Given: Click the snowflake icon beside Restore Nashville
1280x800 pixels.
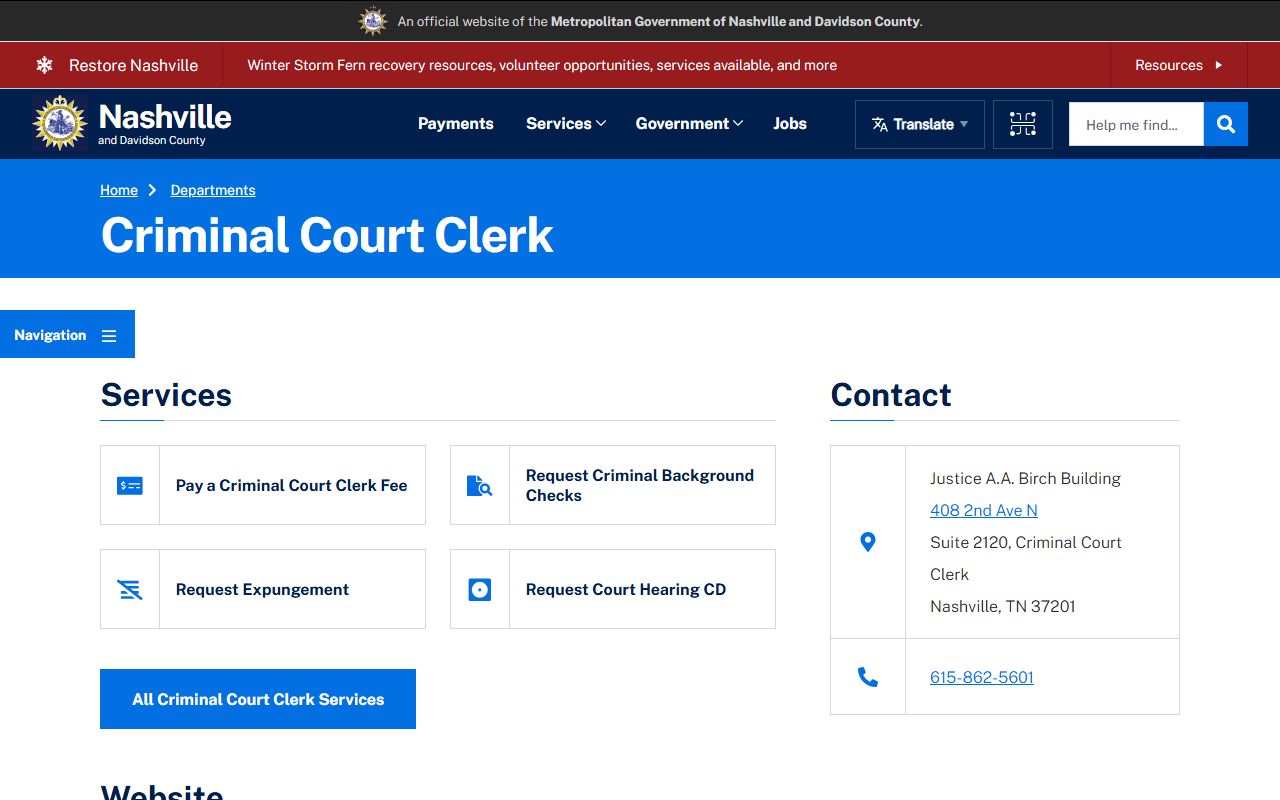Looking at the screenshot, I should (x=44, y=65).
